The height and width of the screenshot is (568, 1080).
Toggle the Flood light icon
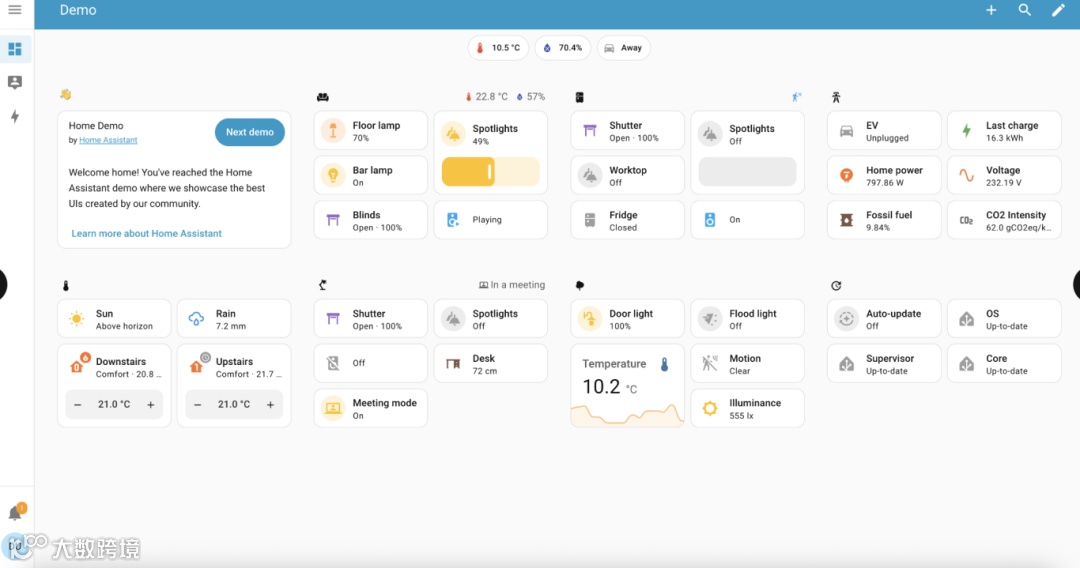[x=709, y=319]
